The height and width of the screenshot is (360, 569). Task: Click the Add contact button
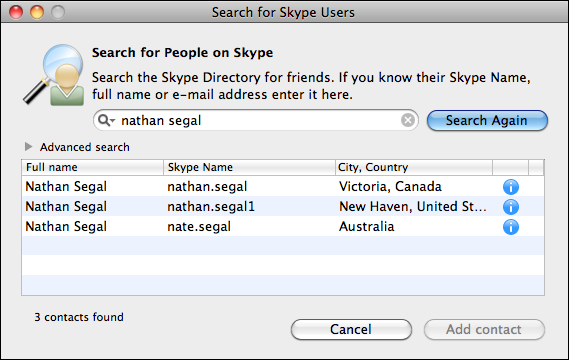pos(484,330)
